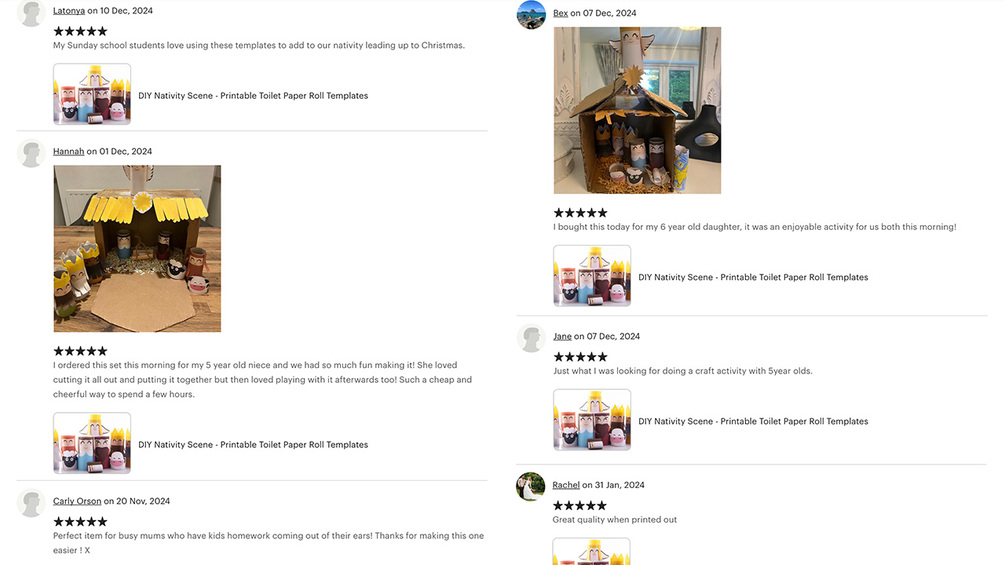The image size is (1005, 565).
Task: Open product thumbnail under Rachel's review
Action: point(592,552)
